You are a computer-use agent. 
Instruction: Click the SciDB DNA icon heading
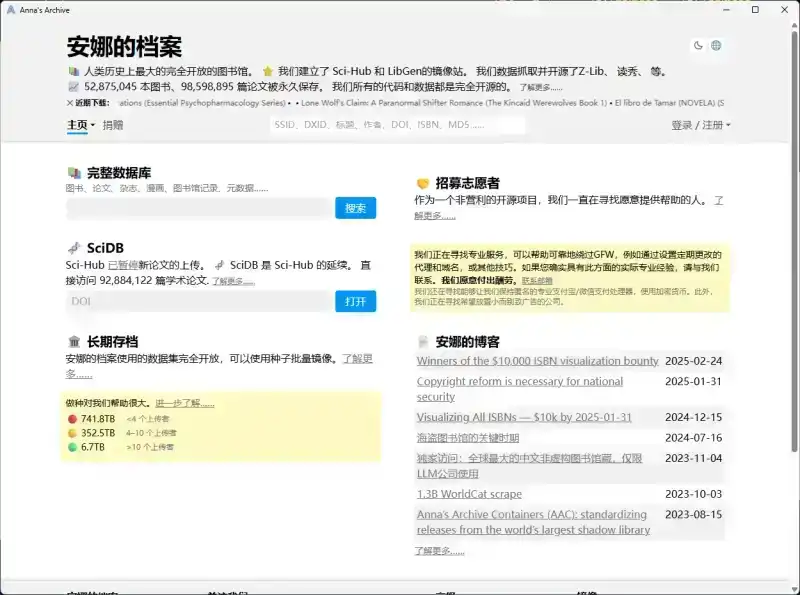pos(74,248)
